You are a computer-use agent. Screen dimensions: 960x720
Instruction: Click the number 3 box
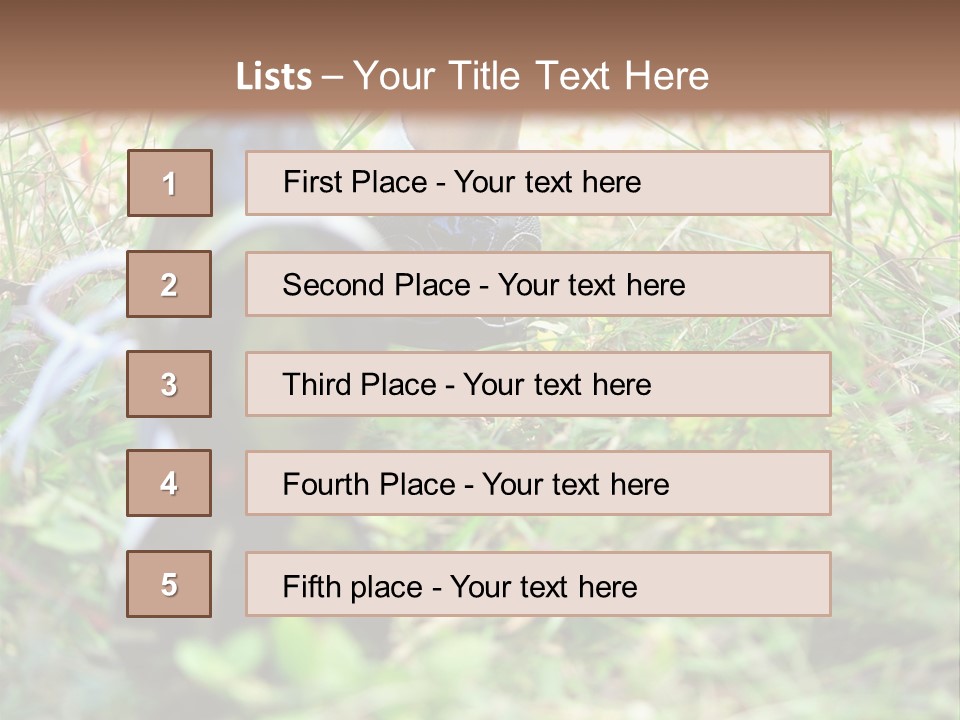[x=169, y=384]
